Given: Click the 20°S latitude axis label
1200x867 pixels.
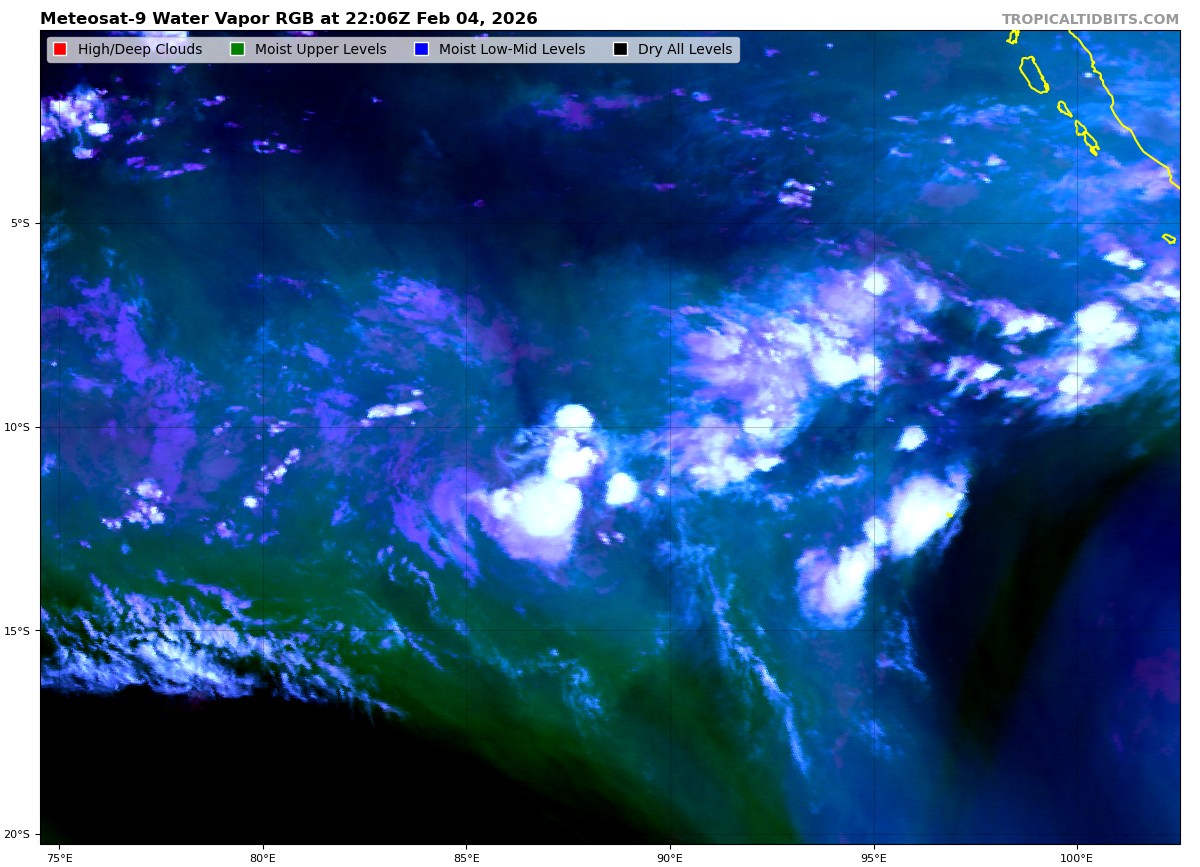Looking at the screenshot, I should coord(18,834).
